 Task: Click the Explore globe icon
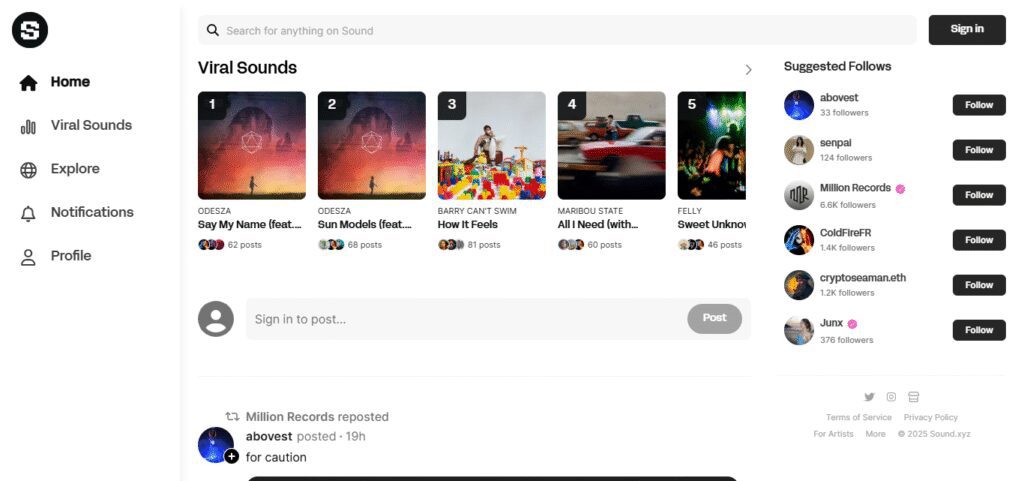pos(28,170)
